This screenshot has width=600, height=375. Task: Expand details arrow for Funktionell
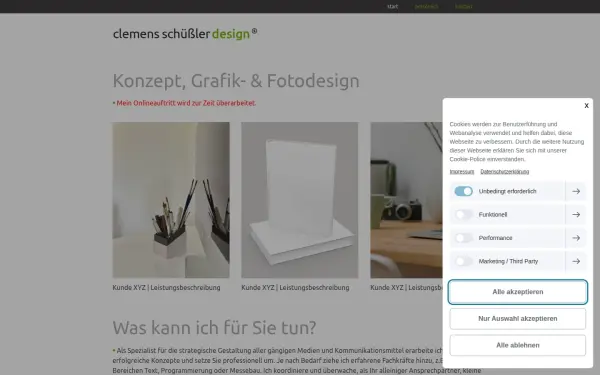(576, 215)
